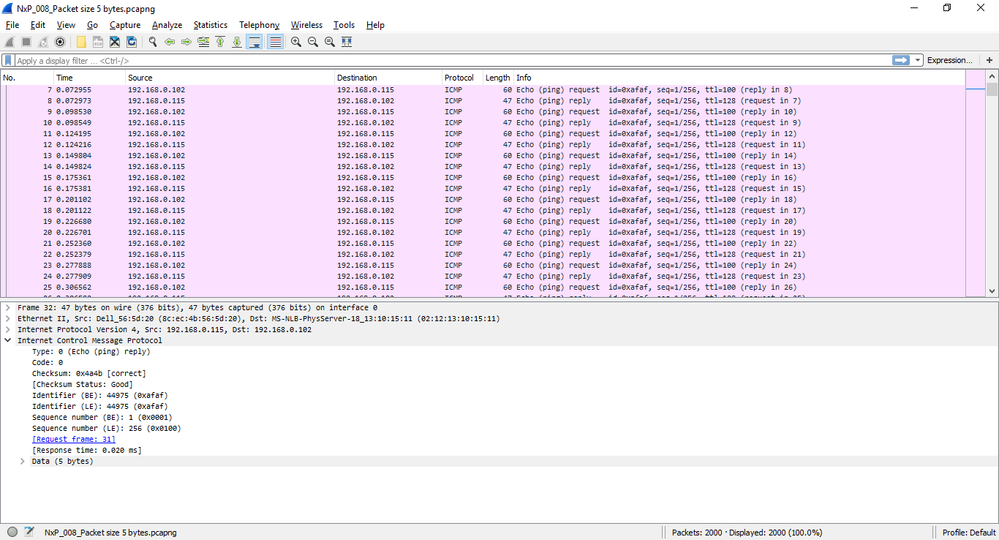The height and width of the screenshot is (540, 999).
Task: Follow the Request frame: 31 link
Action: (x=73, y=439)
